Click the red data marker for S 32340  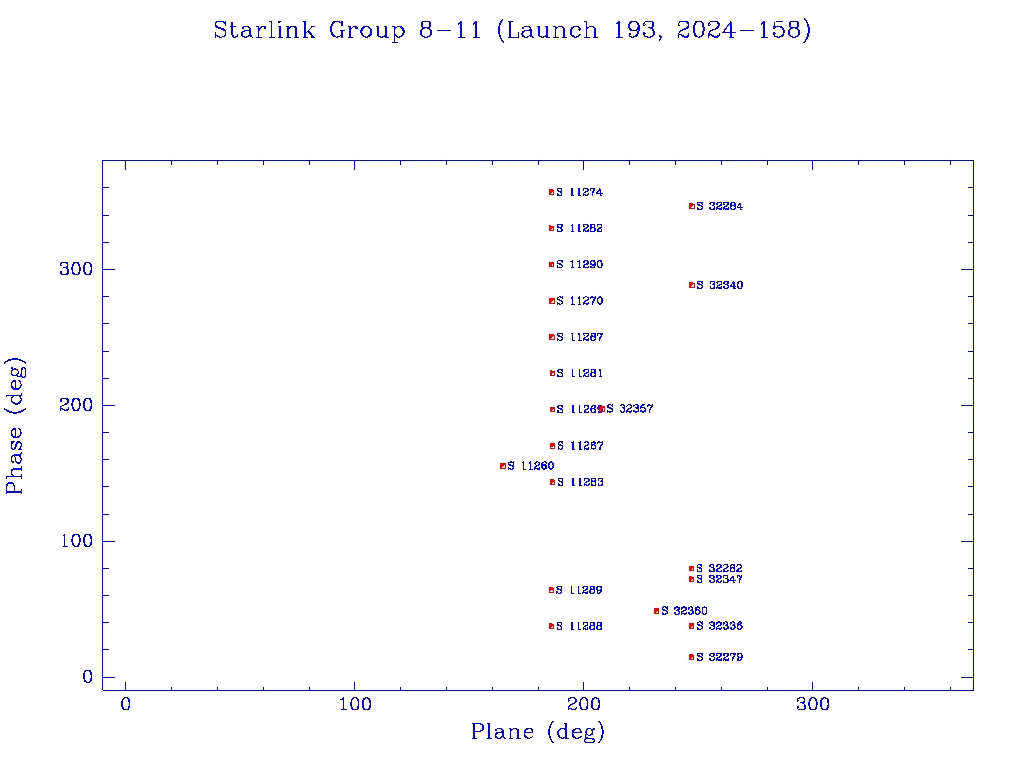click(692, 285)
